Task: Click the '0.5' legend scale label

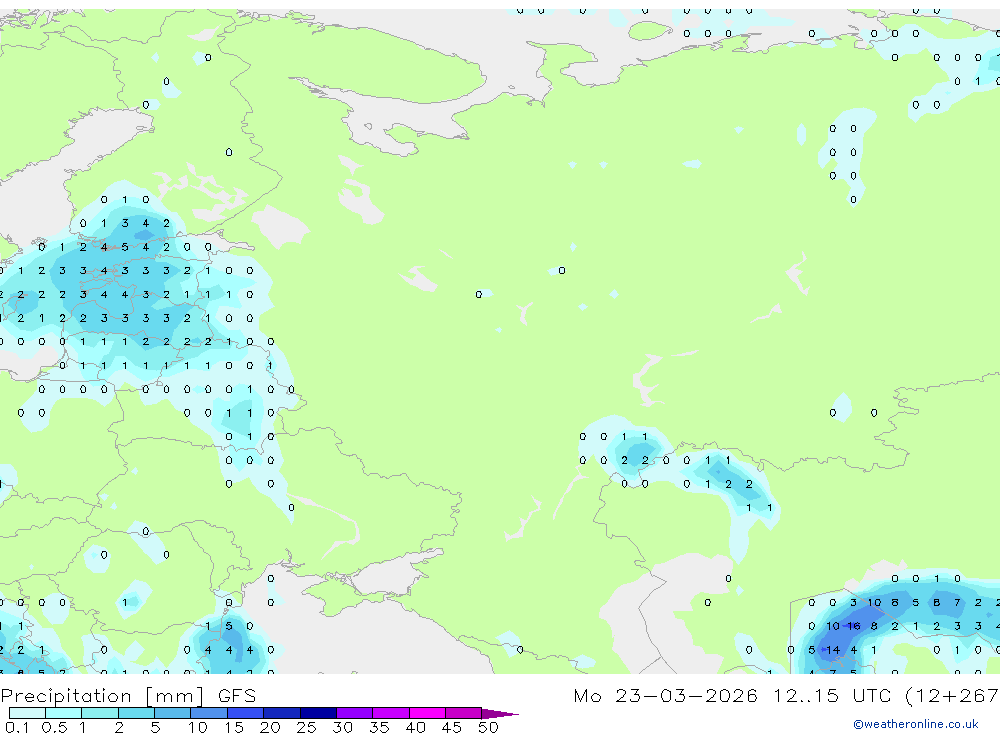Action: 54,727
